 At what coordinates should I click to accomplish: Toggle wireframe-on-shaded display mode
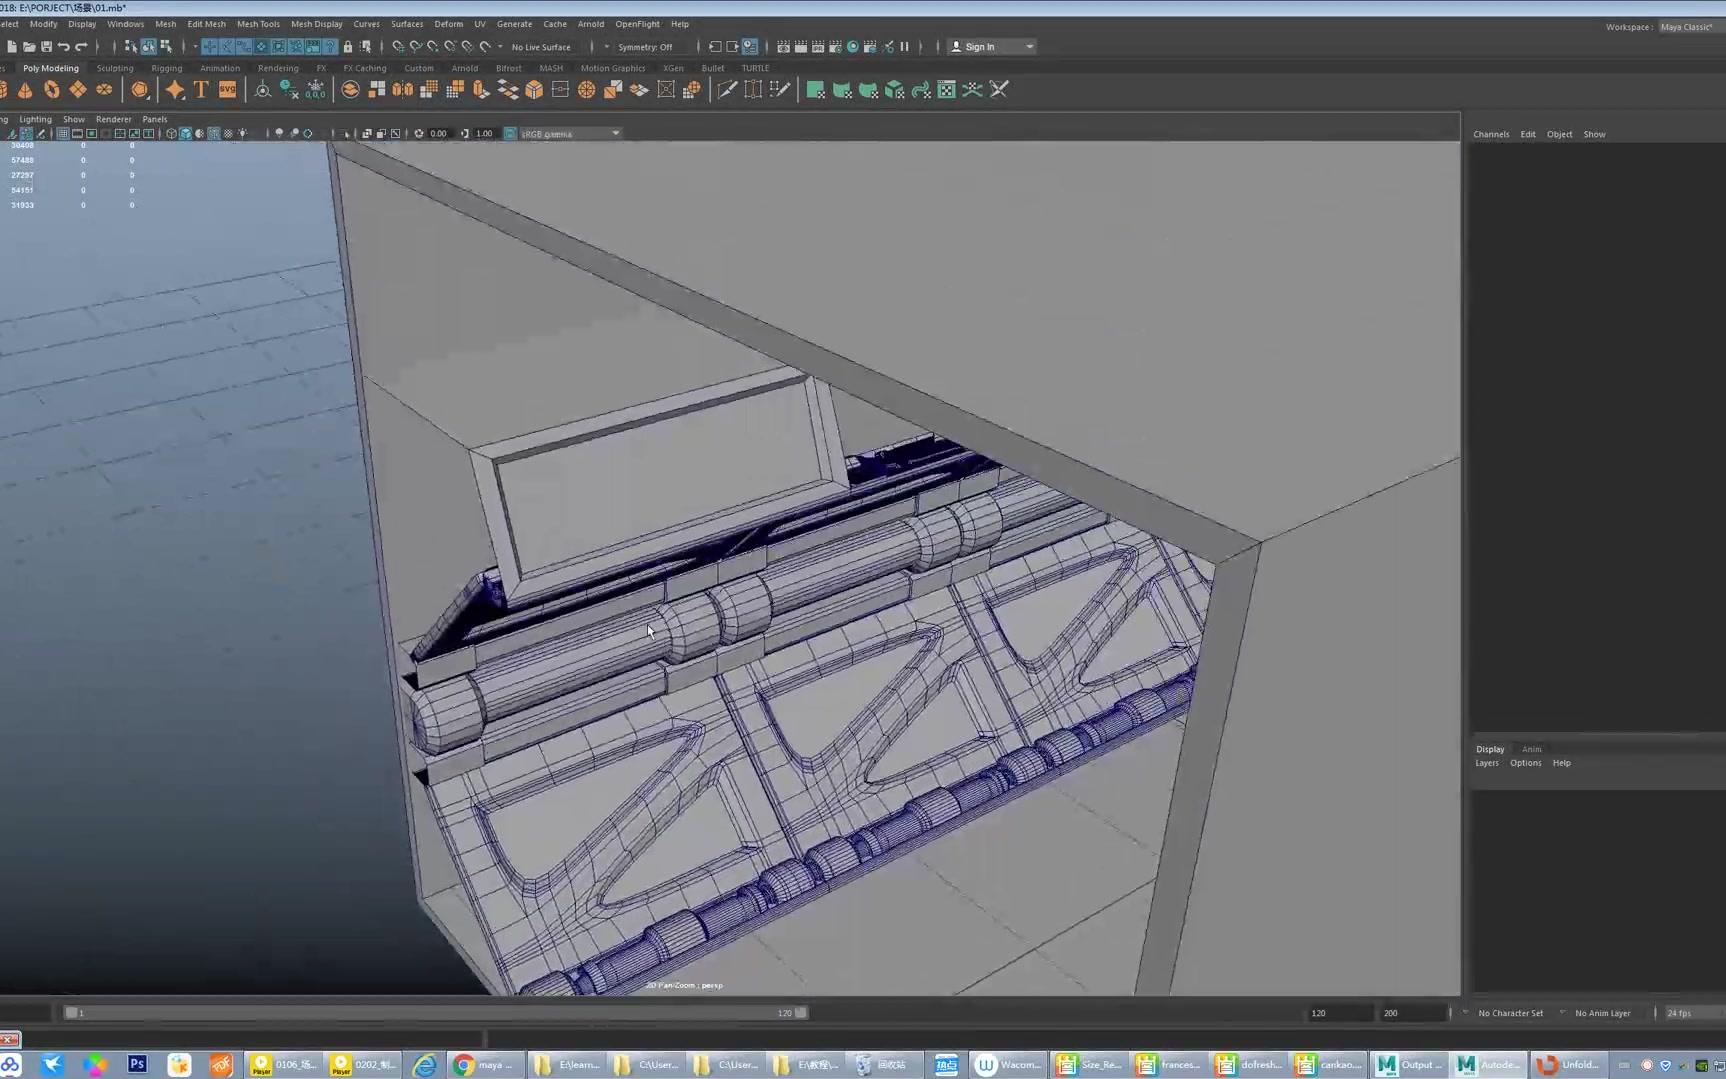point(214,133)
